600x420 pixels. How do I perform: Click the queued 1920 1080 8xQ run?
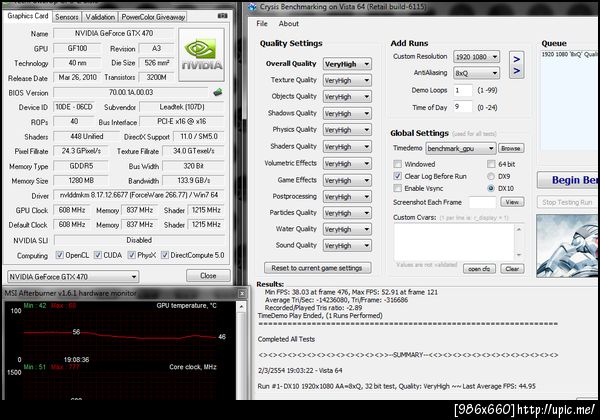point(569,55)
